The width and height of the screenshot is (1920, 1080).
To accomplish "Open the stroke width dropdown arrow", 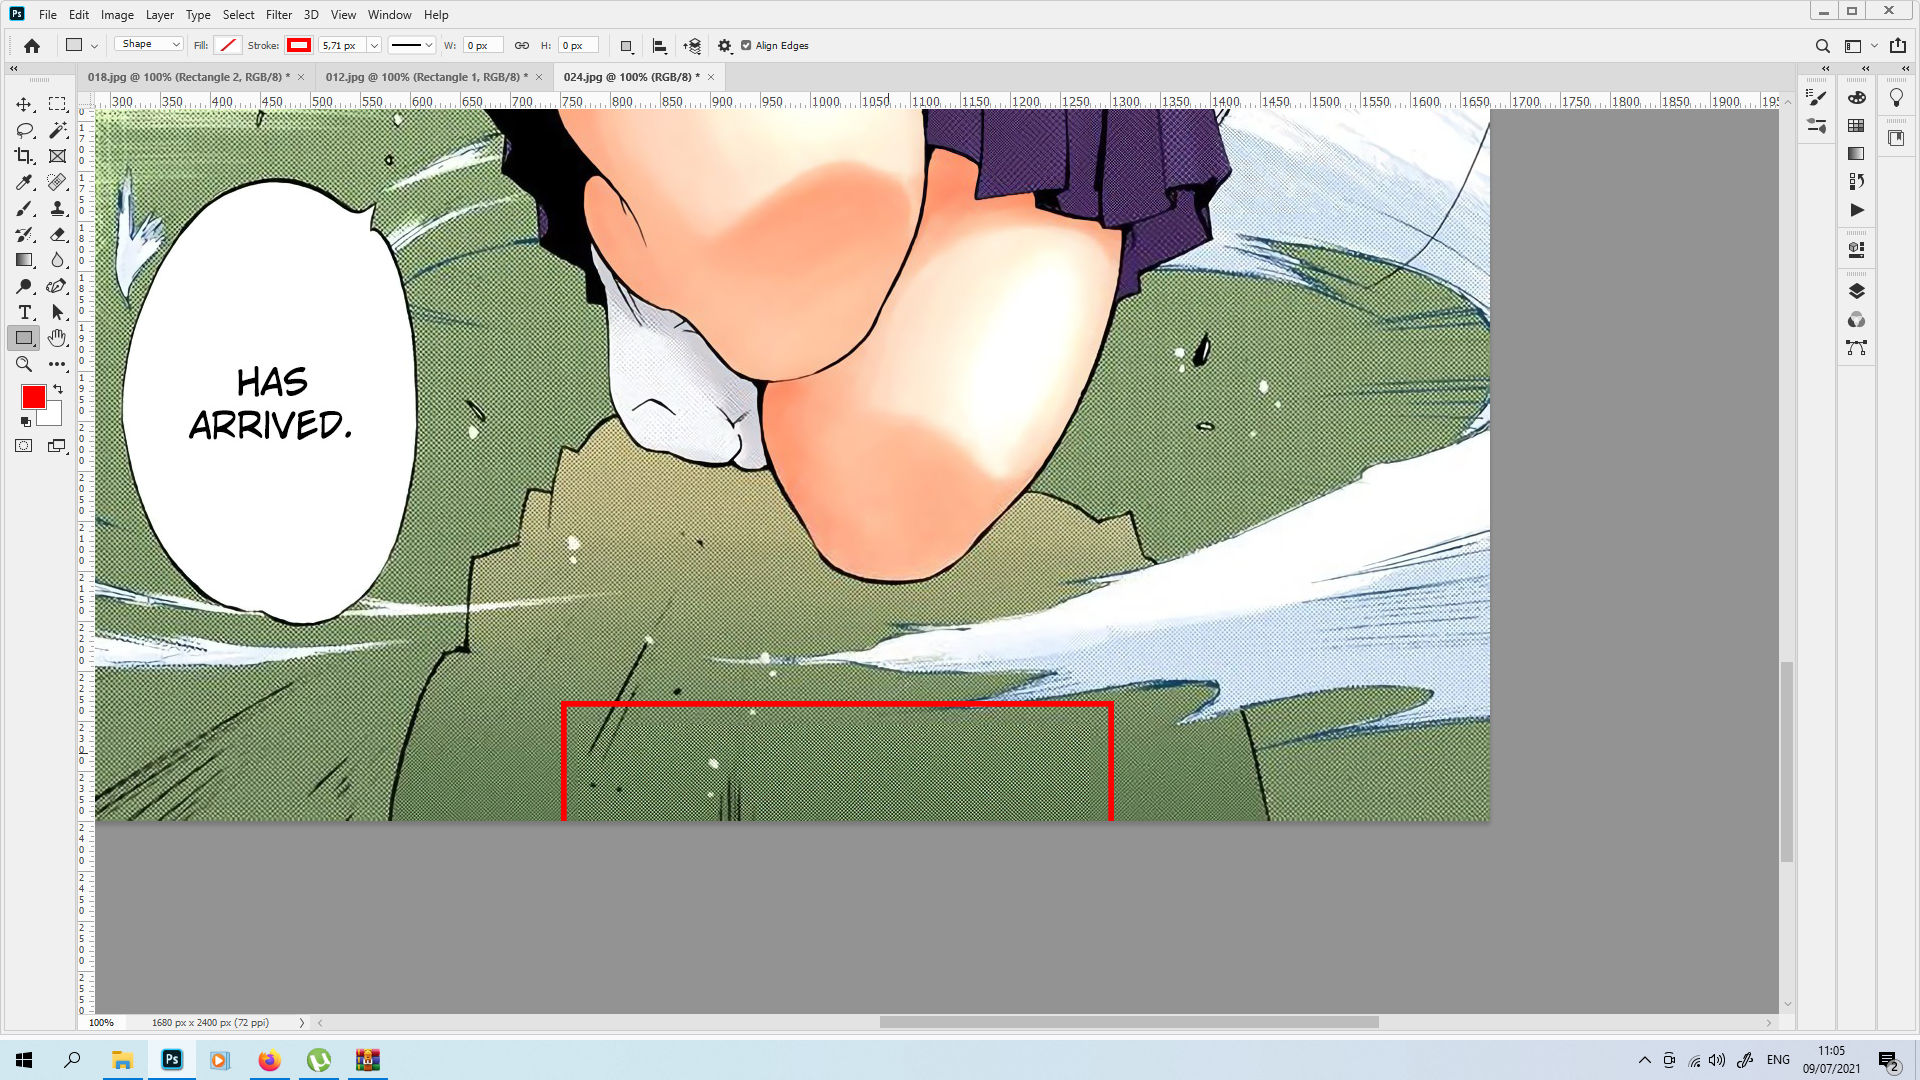I will pos(374,45).
